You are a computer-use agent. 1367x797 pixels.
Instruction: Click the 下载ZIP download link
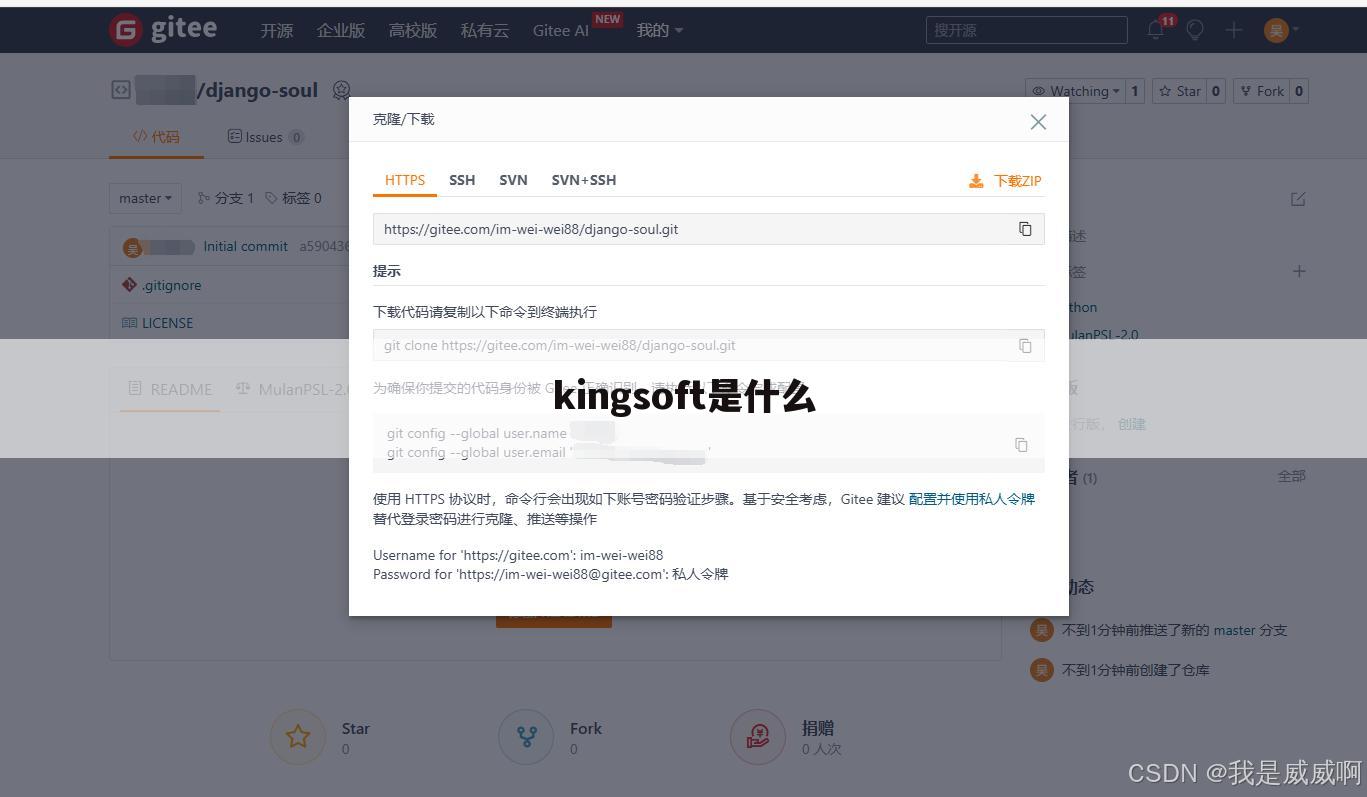1005,181
